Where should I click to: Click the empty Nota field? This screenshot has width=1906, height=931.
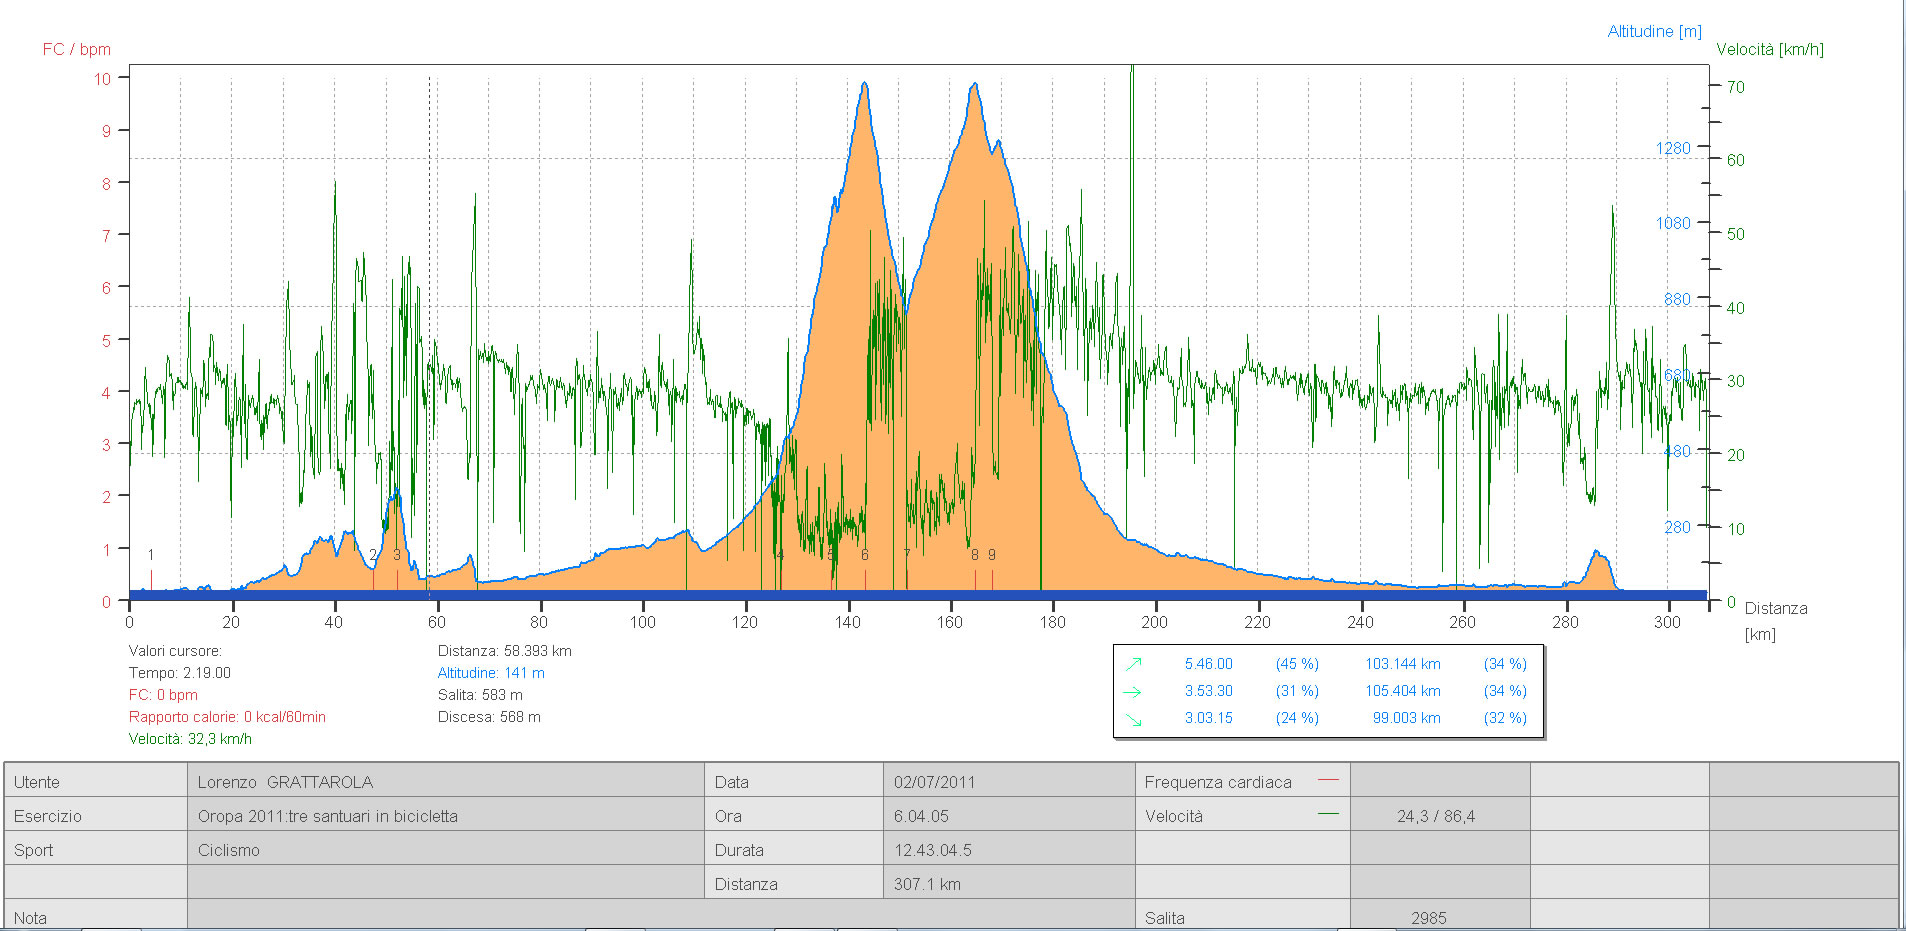660,915
